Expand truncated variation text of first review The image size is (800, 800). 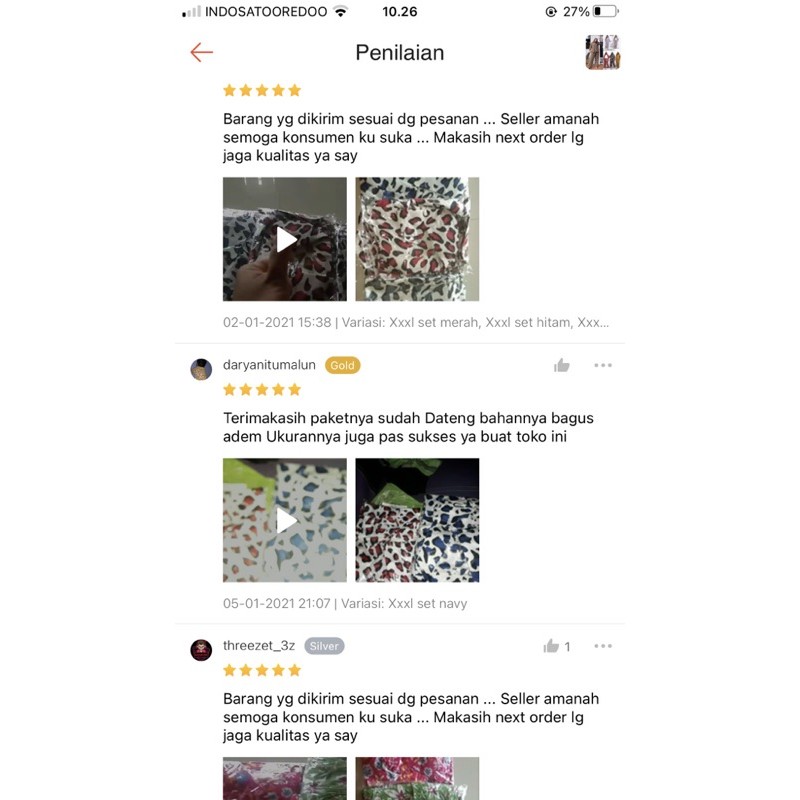pos(476,322)
